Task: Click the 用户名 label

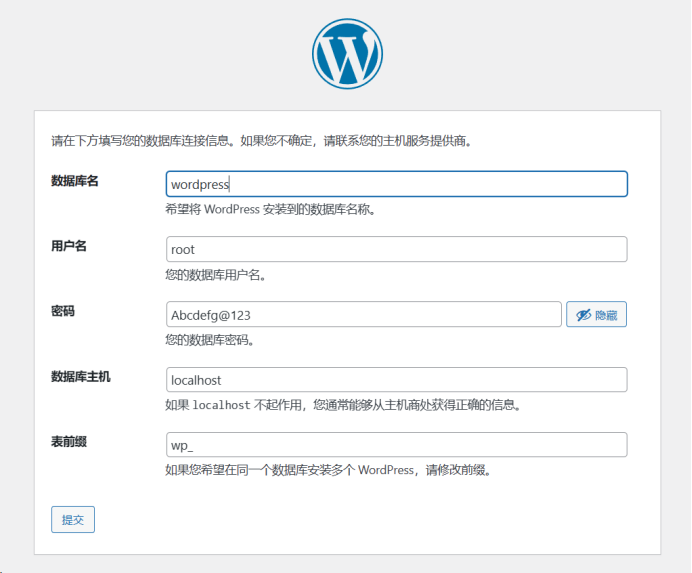Action: (69, 246)
